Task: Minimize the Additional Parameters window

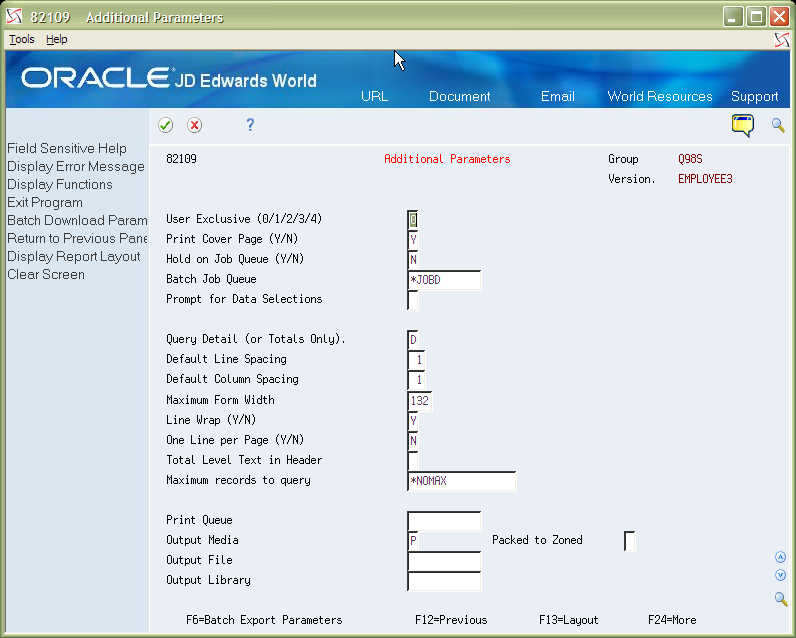Action: click(x=733, y=17)
